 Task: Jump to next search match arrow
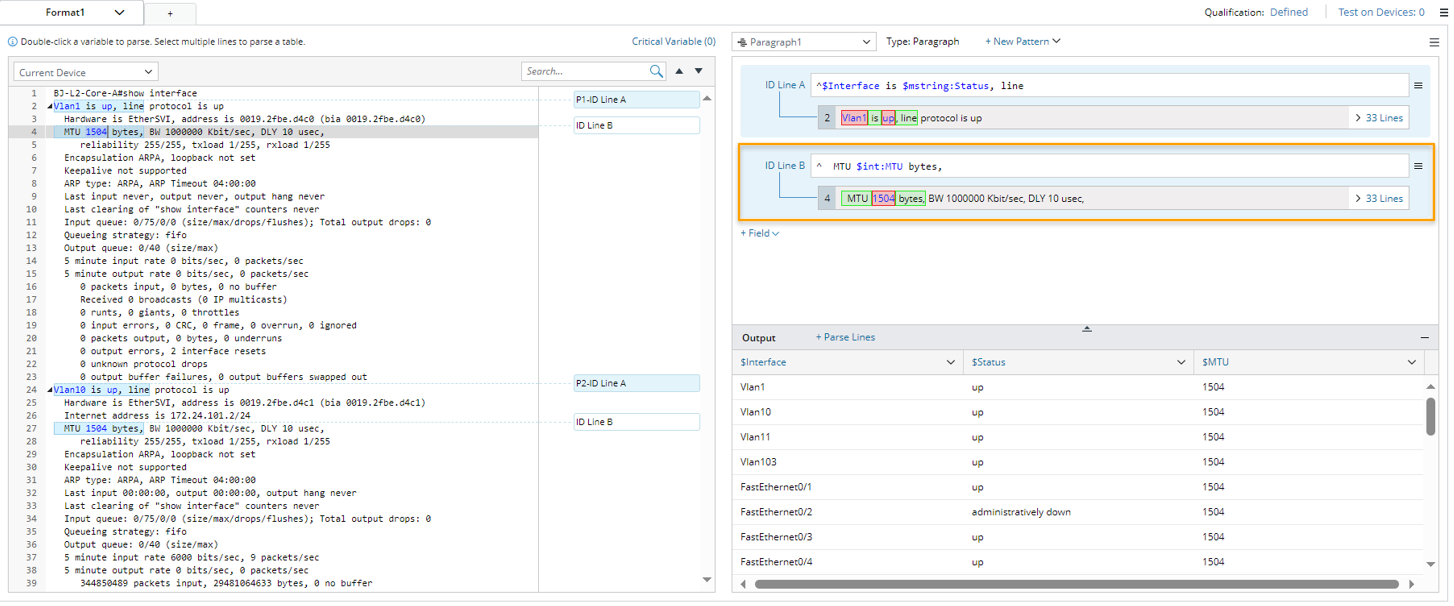[x=699, y=71]
